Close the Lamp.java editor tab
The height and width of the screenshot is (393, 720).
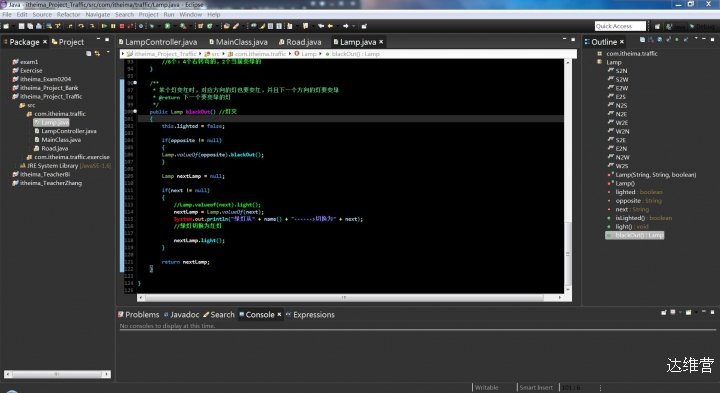(381, 42)
